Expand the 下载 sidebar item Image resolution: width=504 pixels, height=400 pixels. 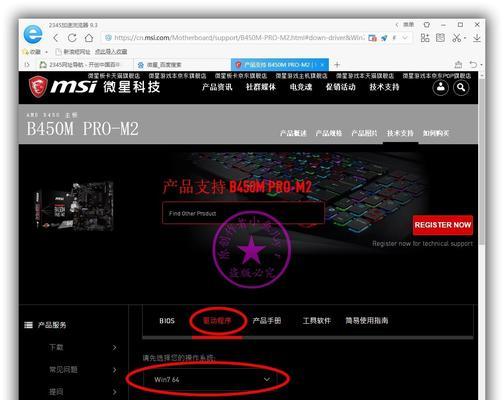[83, 348]
